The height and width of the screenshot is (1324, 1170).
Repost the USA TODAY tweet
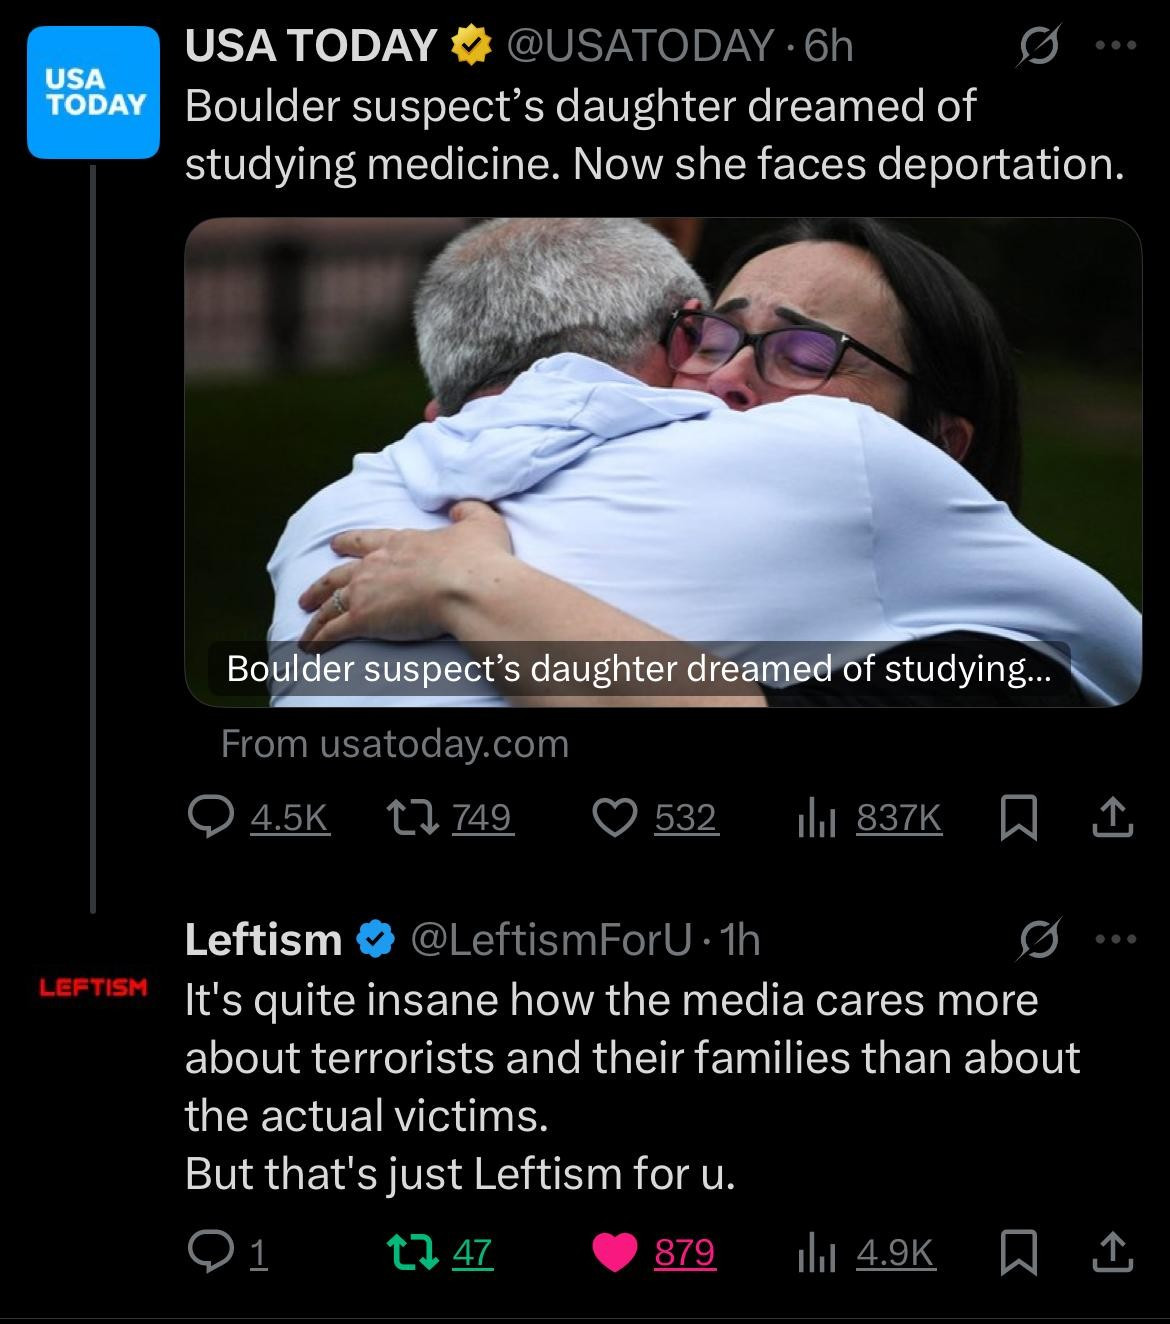(449, 819)
